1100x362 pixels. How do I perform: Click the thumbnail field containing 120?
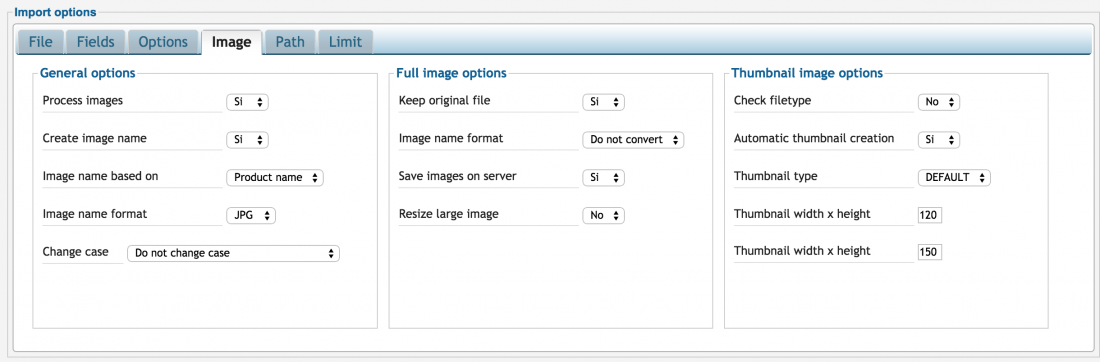tap(930, 215)
